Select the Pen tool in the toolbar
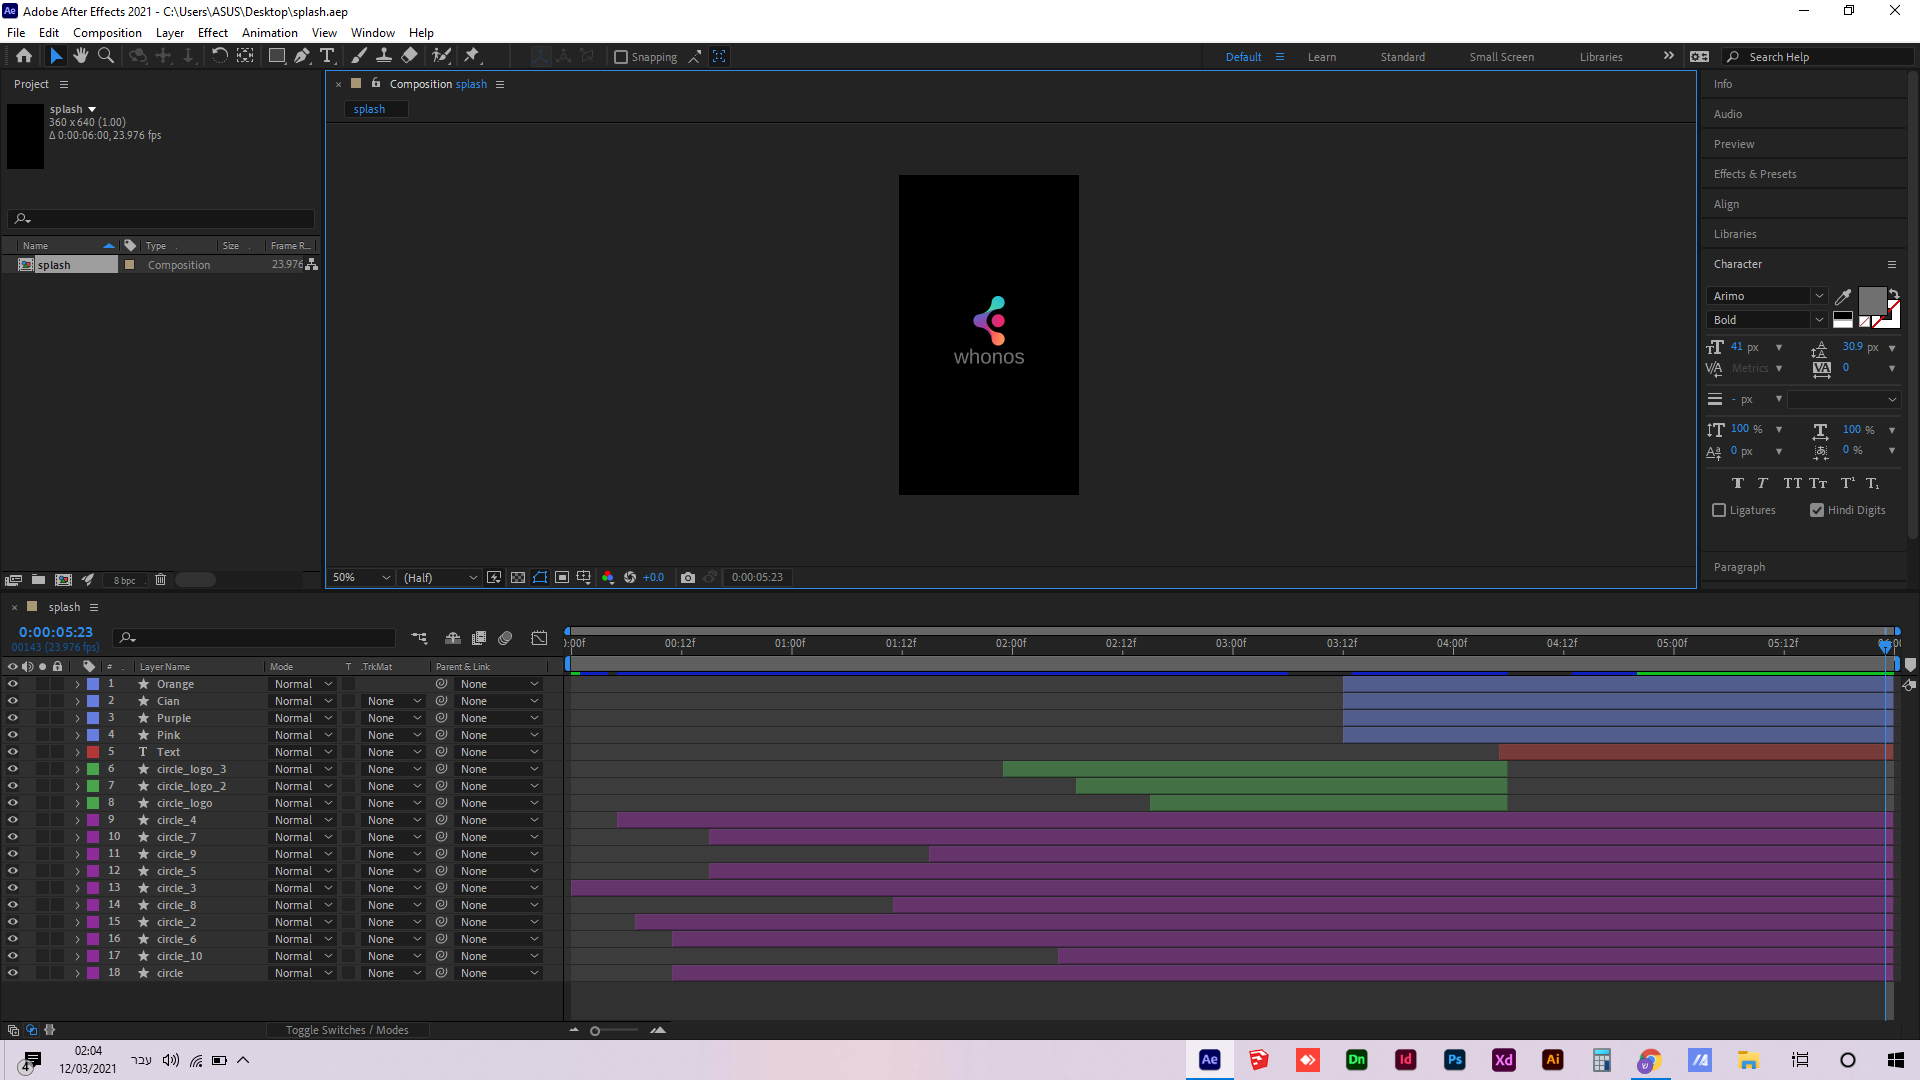This screenshot has width=1920, height=1080. 302,56
